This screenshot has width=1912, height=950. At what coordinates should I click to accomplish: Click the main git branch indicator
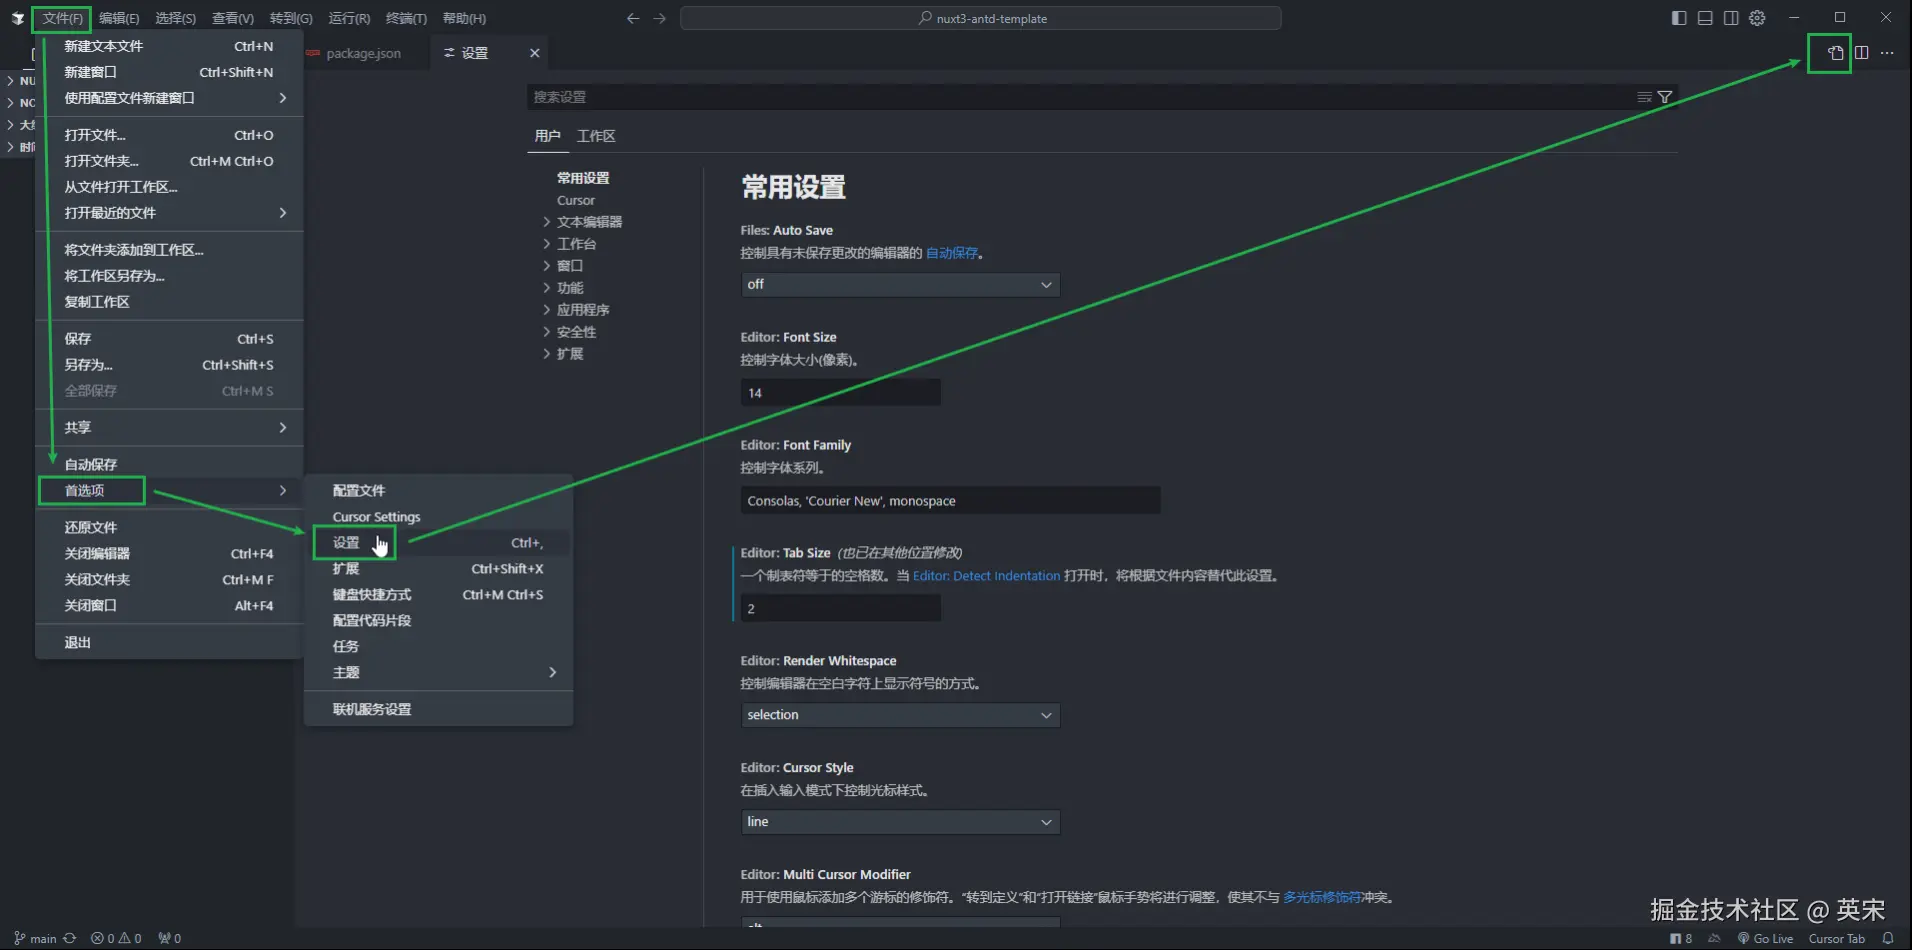(x=35, y=938)
